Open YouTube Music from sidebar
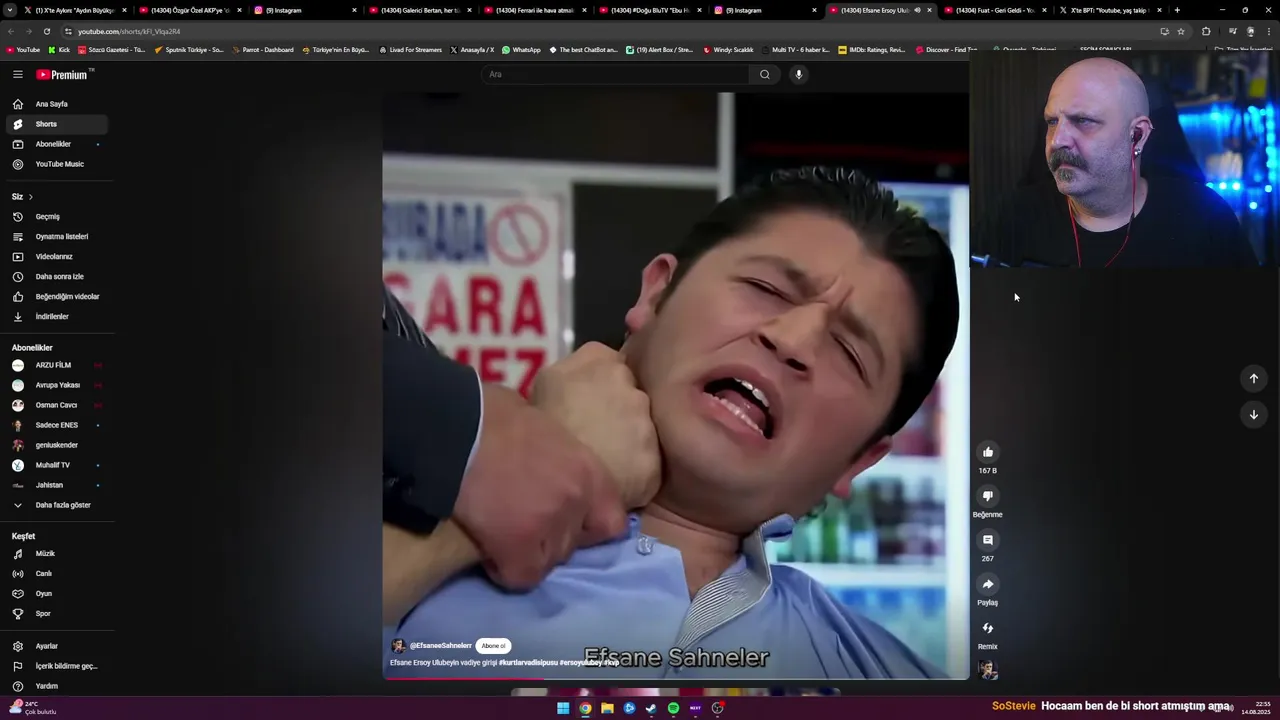Image resolution: width=1280 pixels, height=720 pixels. 55,164
